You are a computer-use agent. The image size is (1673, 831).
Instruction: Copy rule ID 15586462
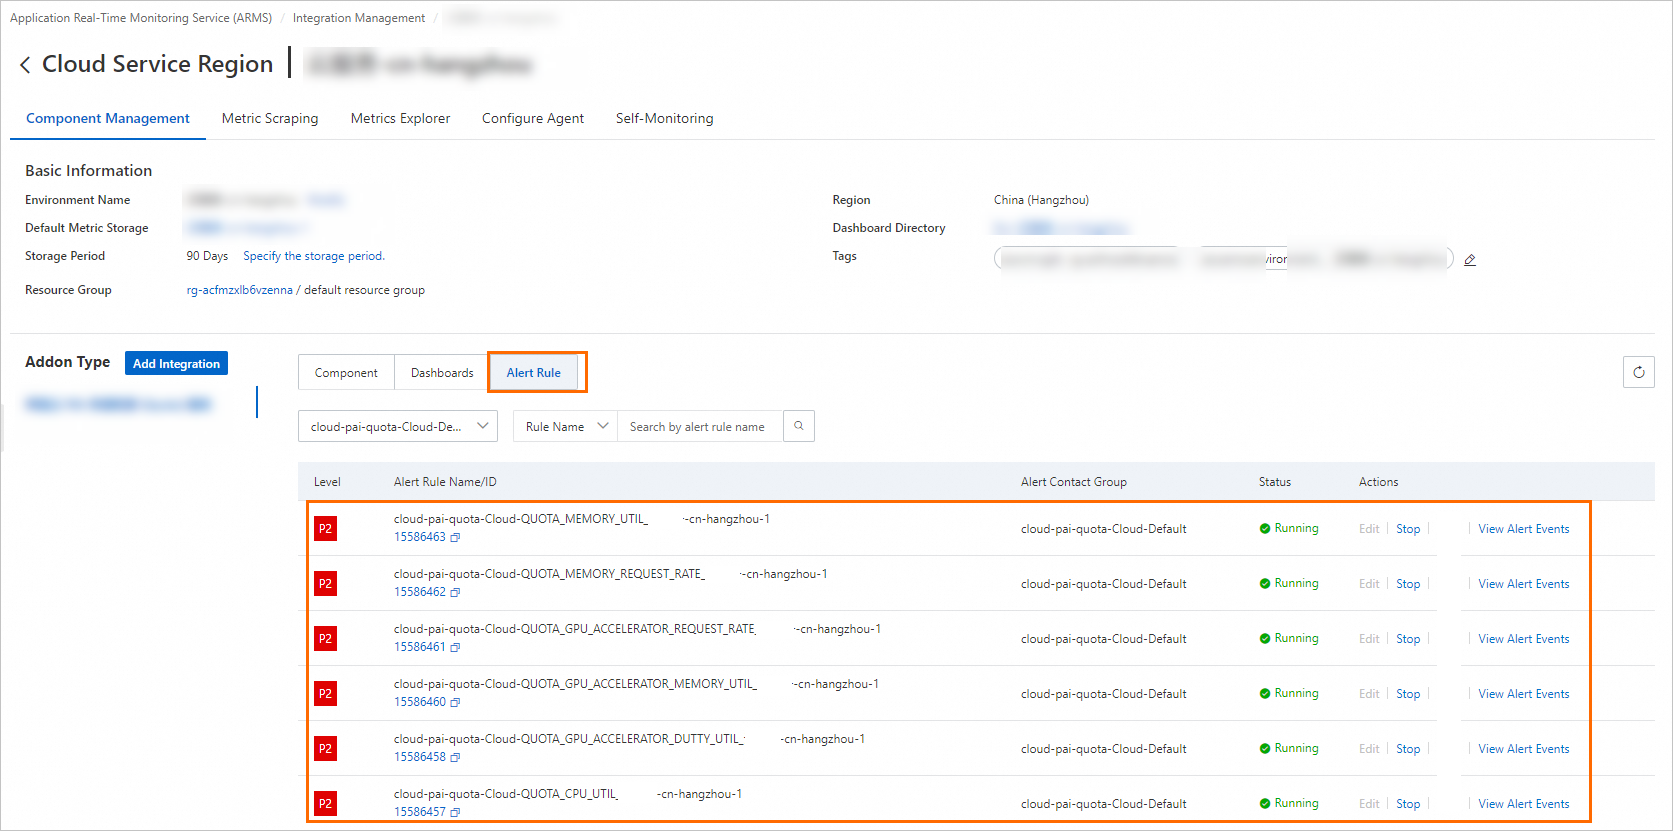455,593
